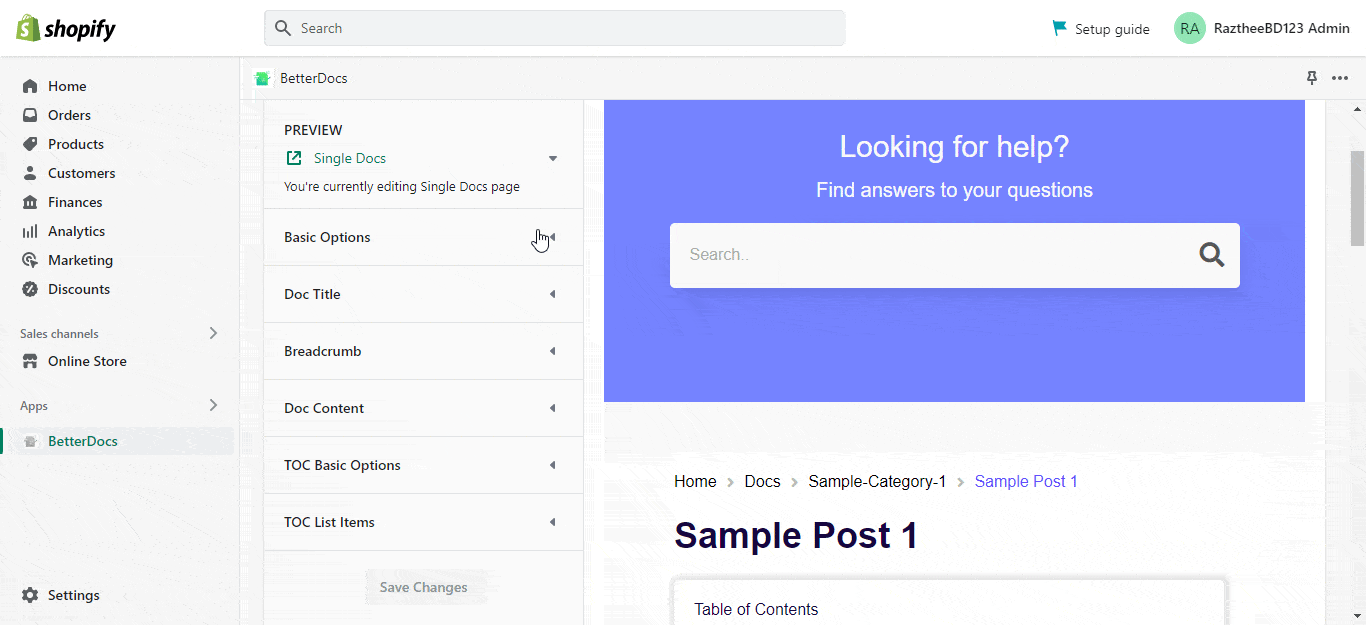Click the Looking for help? heading
1366x625 pixels.
coord(954,147)
